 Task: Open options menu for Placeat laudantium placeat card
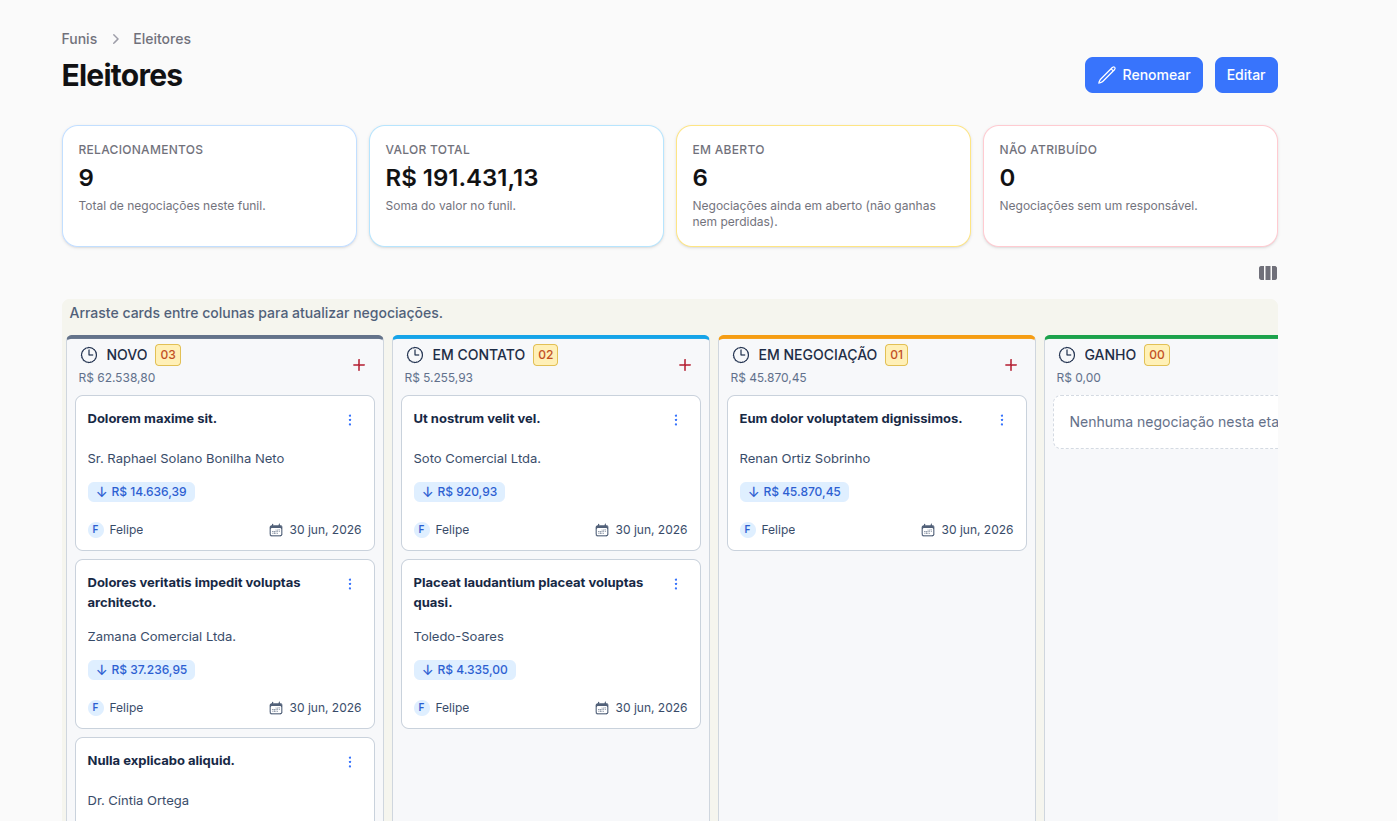676,584
